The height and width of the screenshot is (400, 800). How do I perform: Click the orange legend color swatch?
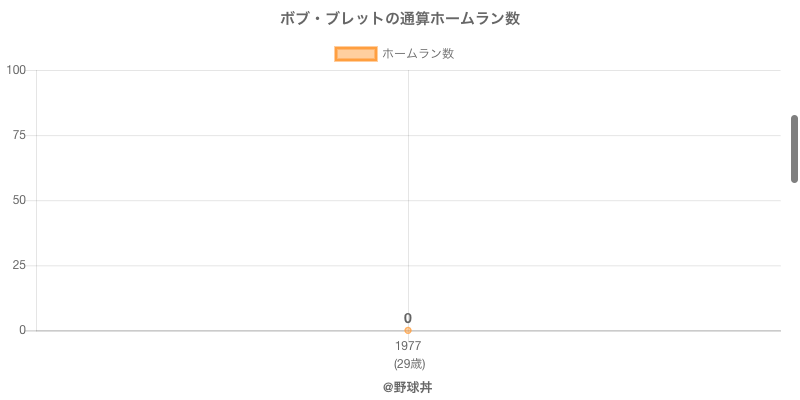[x=355, y=54]
